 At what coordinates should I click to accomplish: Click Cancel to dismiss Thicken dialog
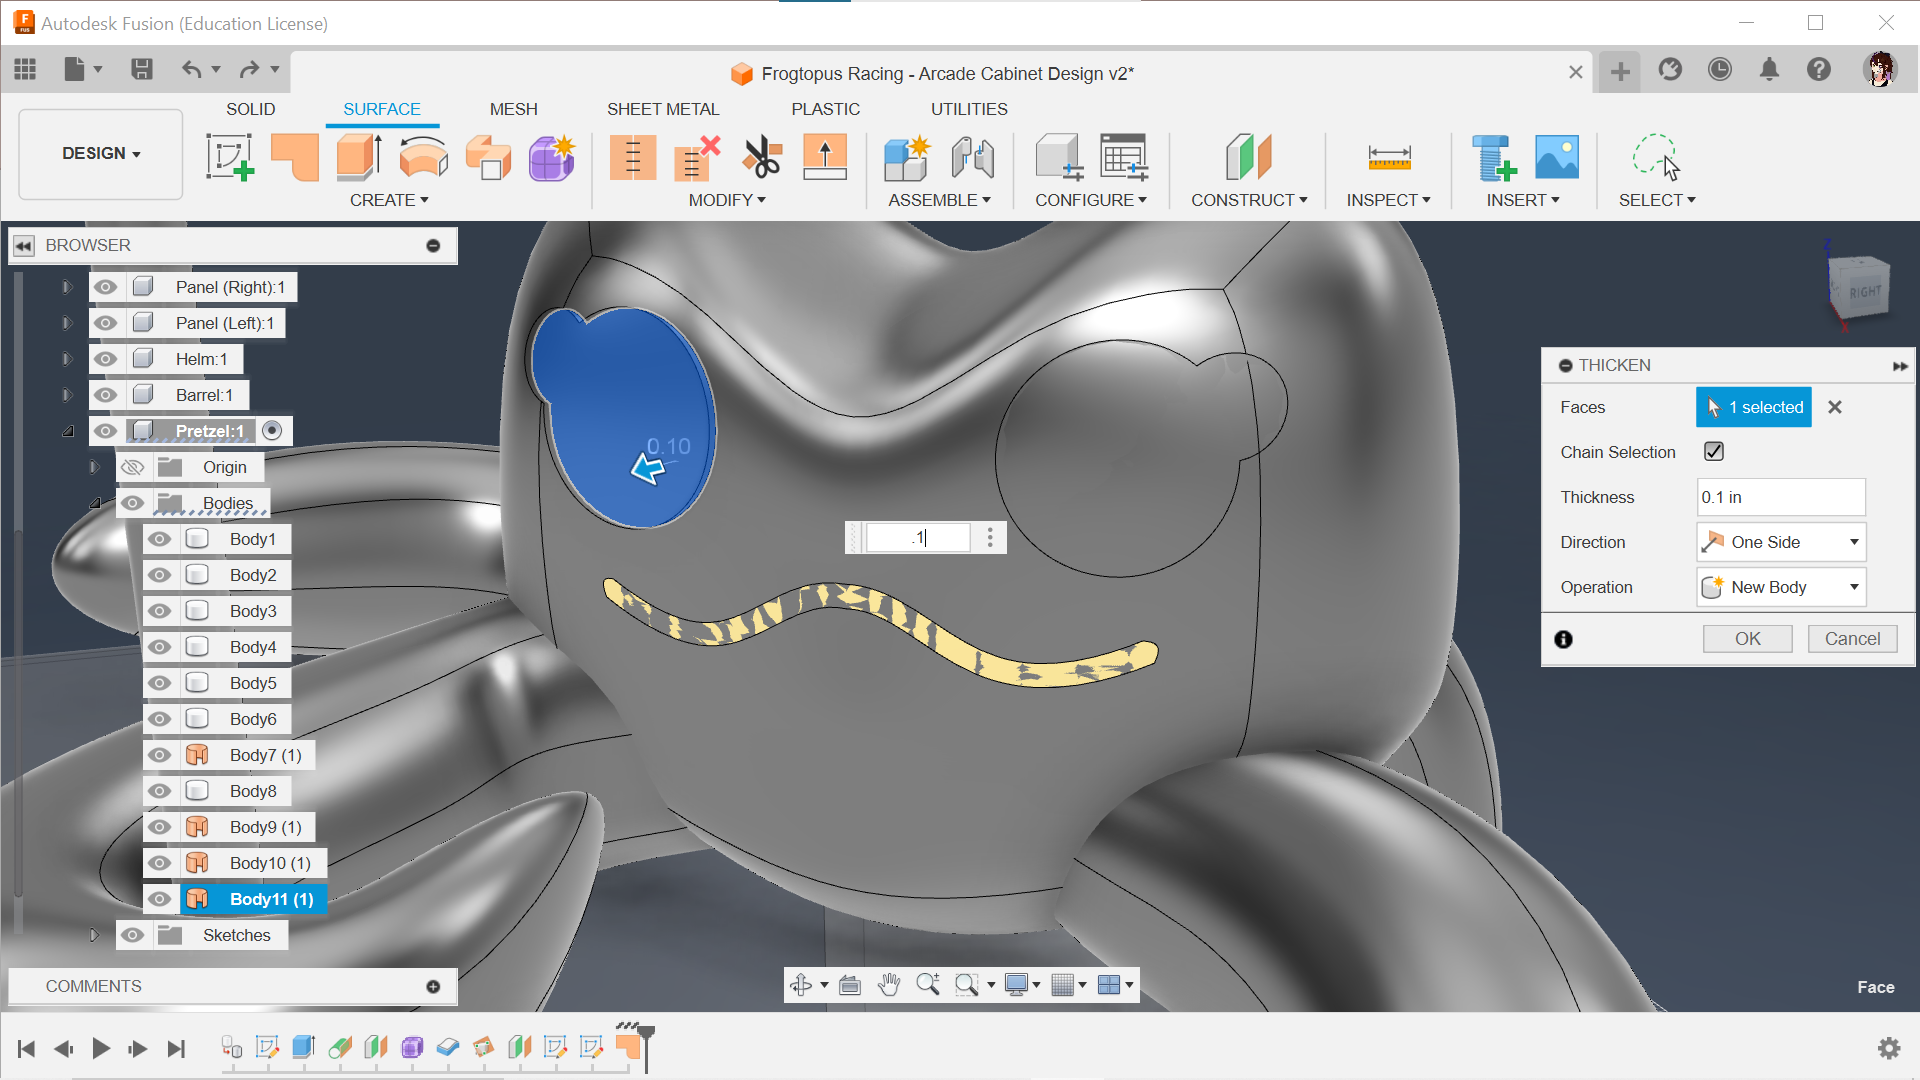coord(1853,638)
